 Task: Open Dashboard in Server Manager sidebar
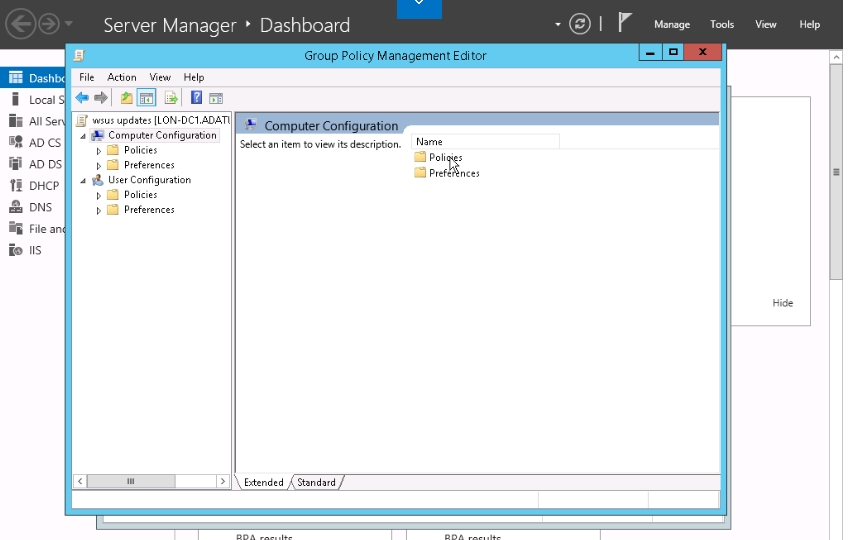click(32, 78)
